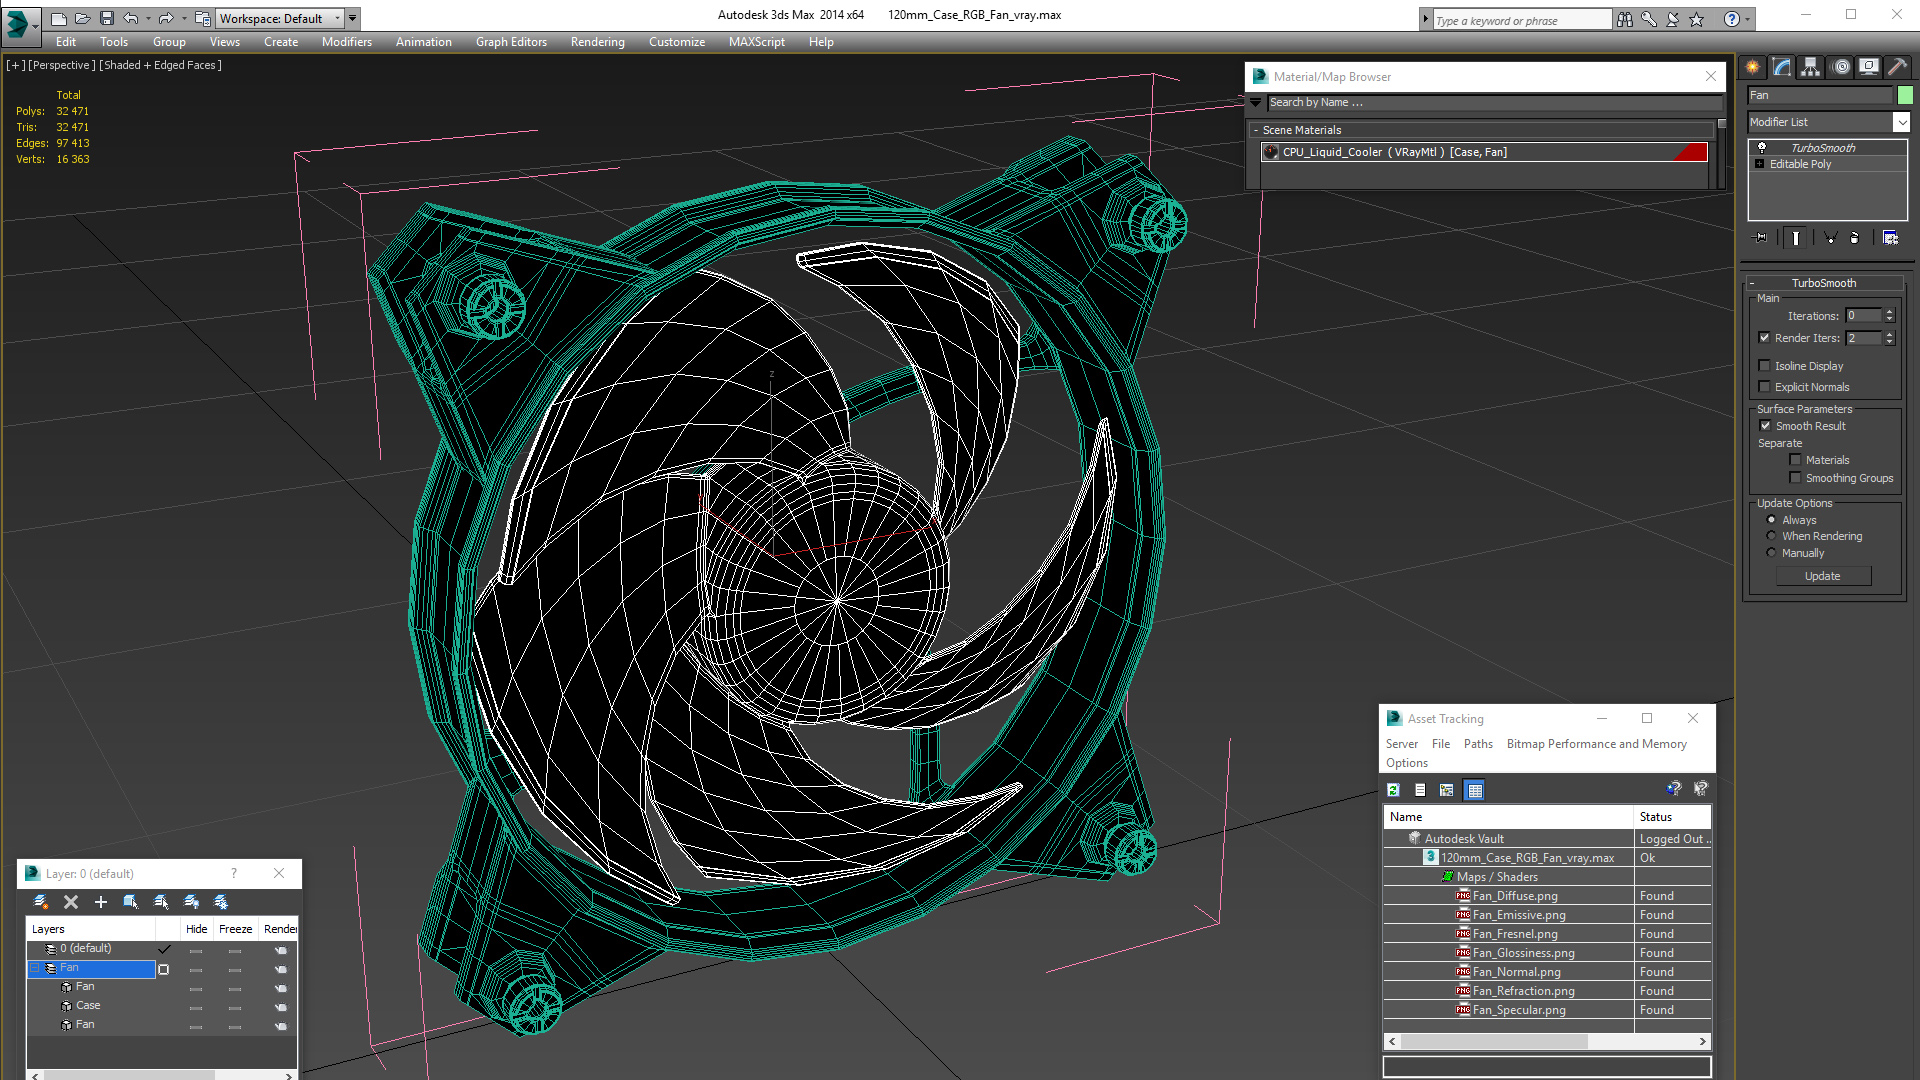Open the Motion panel tab
Image resolution: width=1920 pixels, height=1080 pixels.
[x=1841, y=67]
